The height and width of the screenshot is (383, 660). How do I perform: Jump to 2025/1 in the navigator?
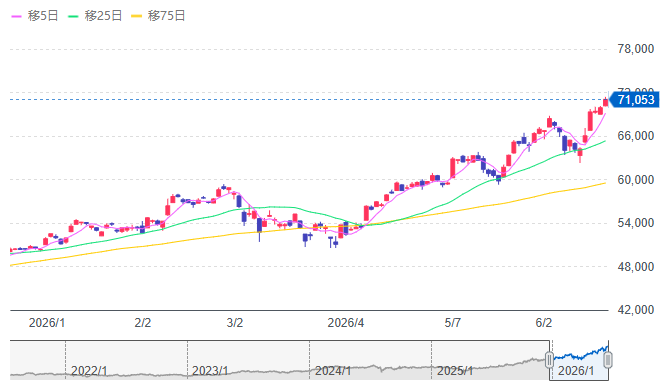(455, 371)
